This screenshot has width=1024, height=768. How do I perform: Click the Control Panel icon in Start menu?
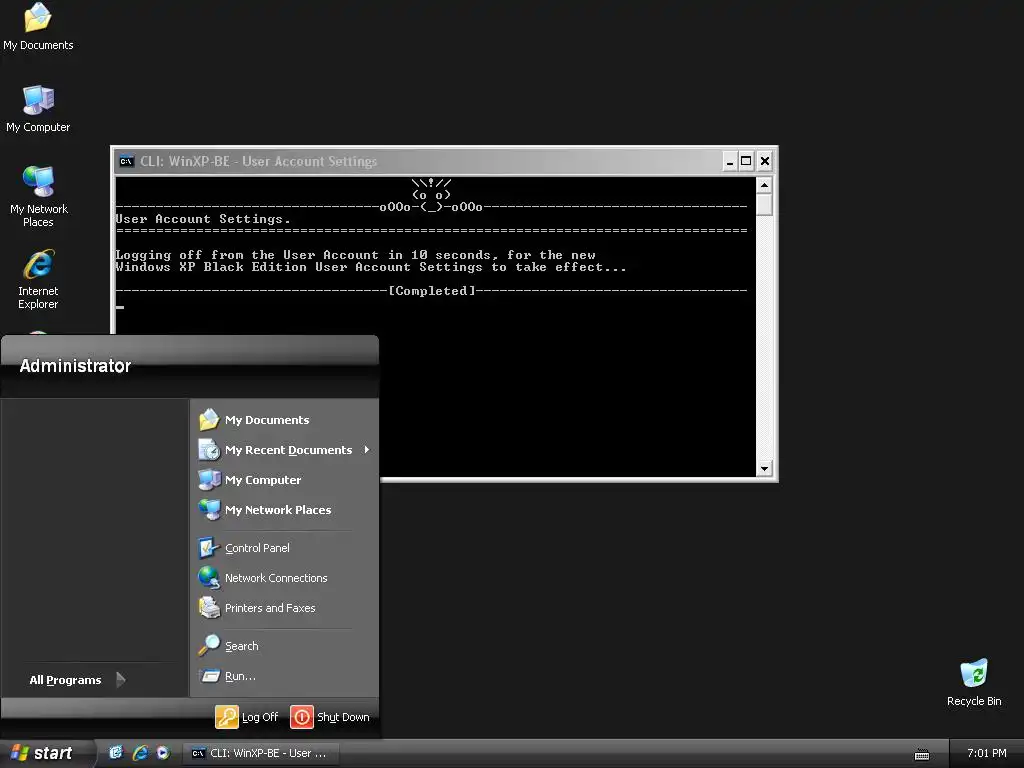click(x=209, y=547)
